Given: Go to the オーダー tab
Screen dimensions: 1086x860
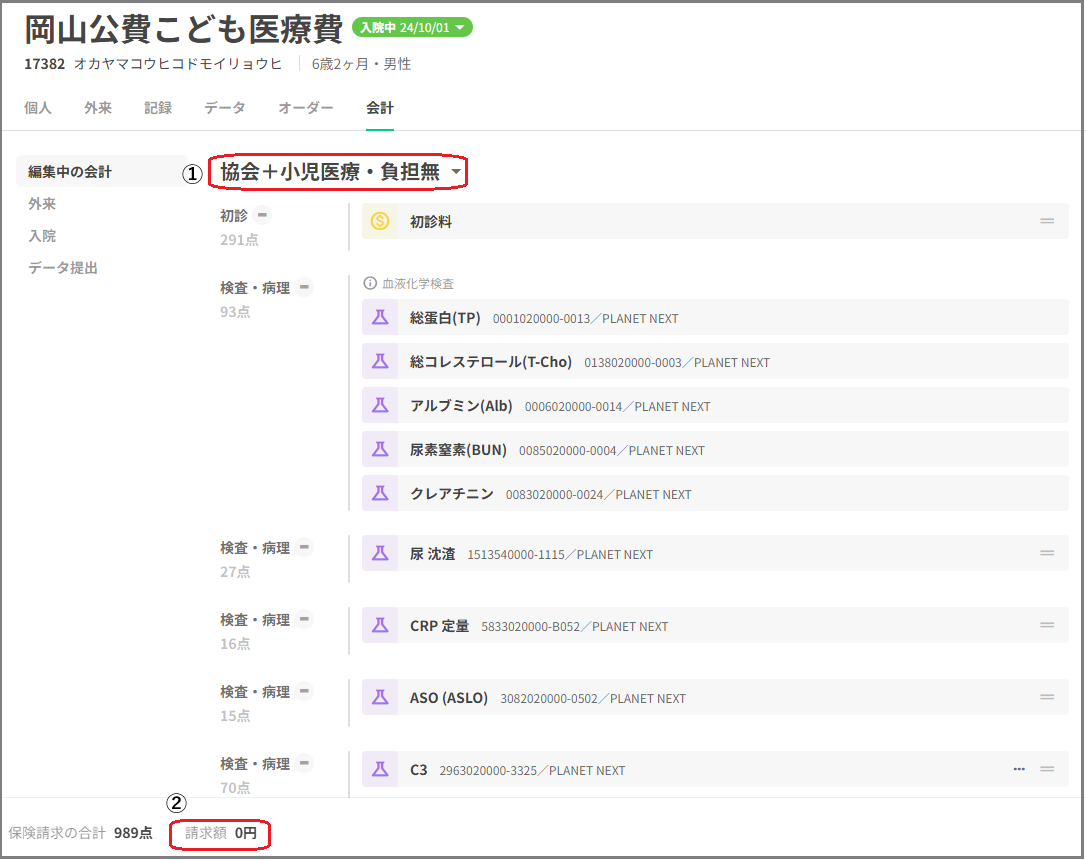Looking at the screenshot, I should click(305, 108).
